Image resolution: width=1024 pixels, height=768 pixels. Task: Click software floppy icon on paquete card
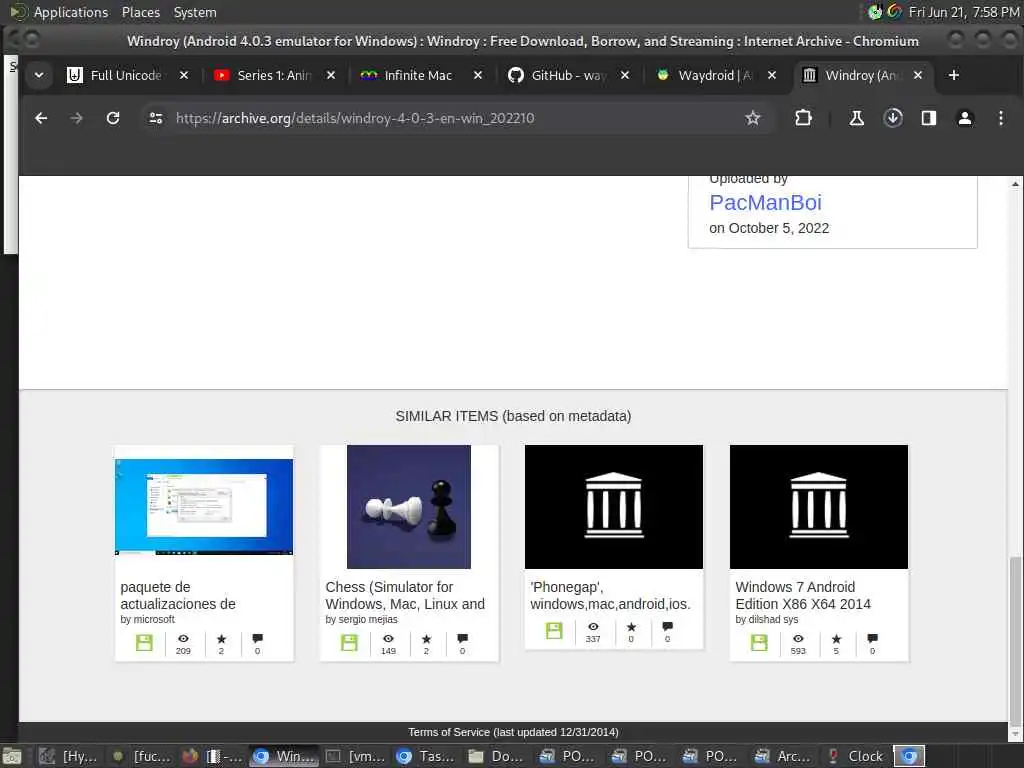[144, 643]
